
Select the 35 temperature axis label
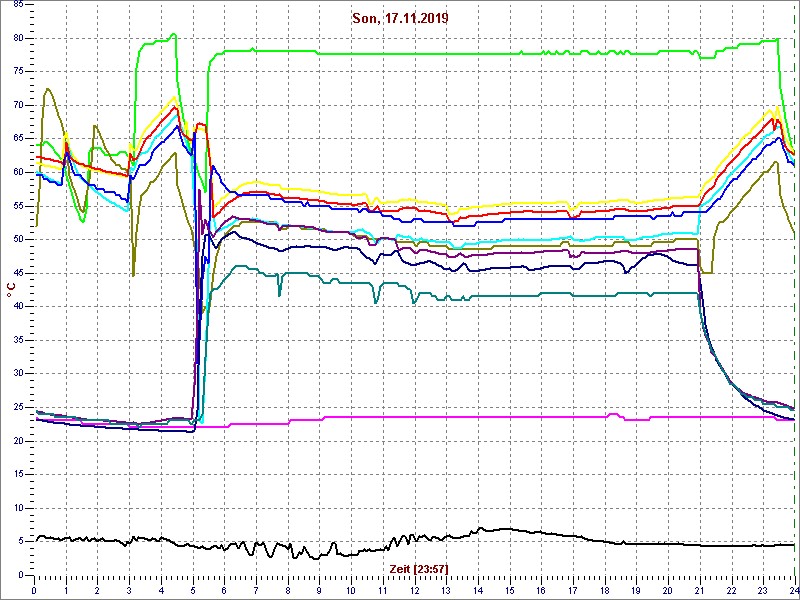17,340
